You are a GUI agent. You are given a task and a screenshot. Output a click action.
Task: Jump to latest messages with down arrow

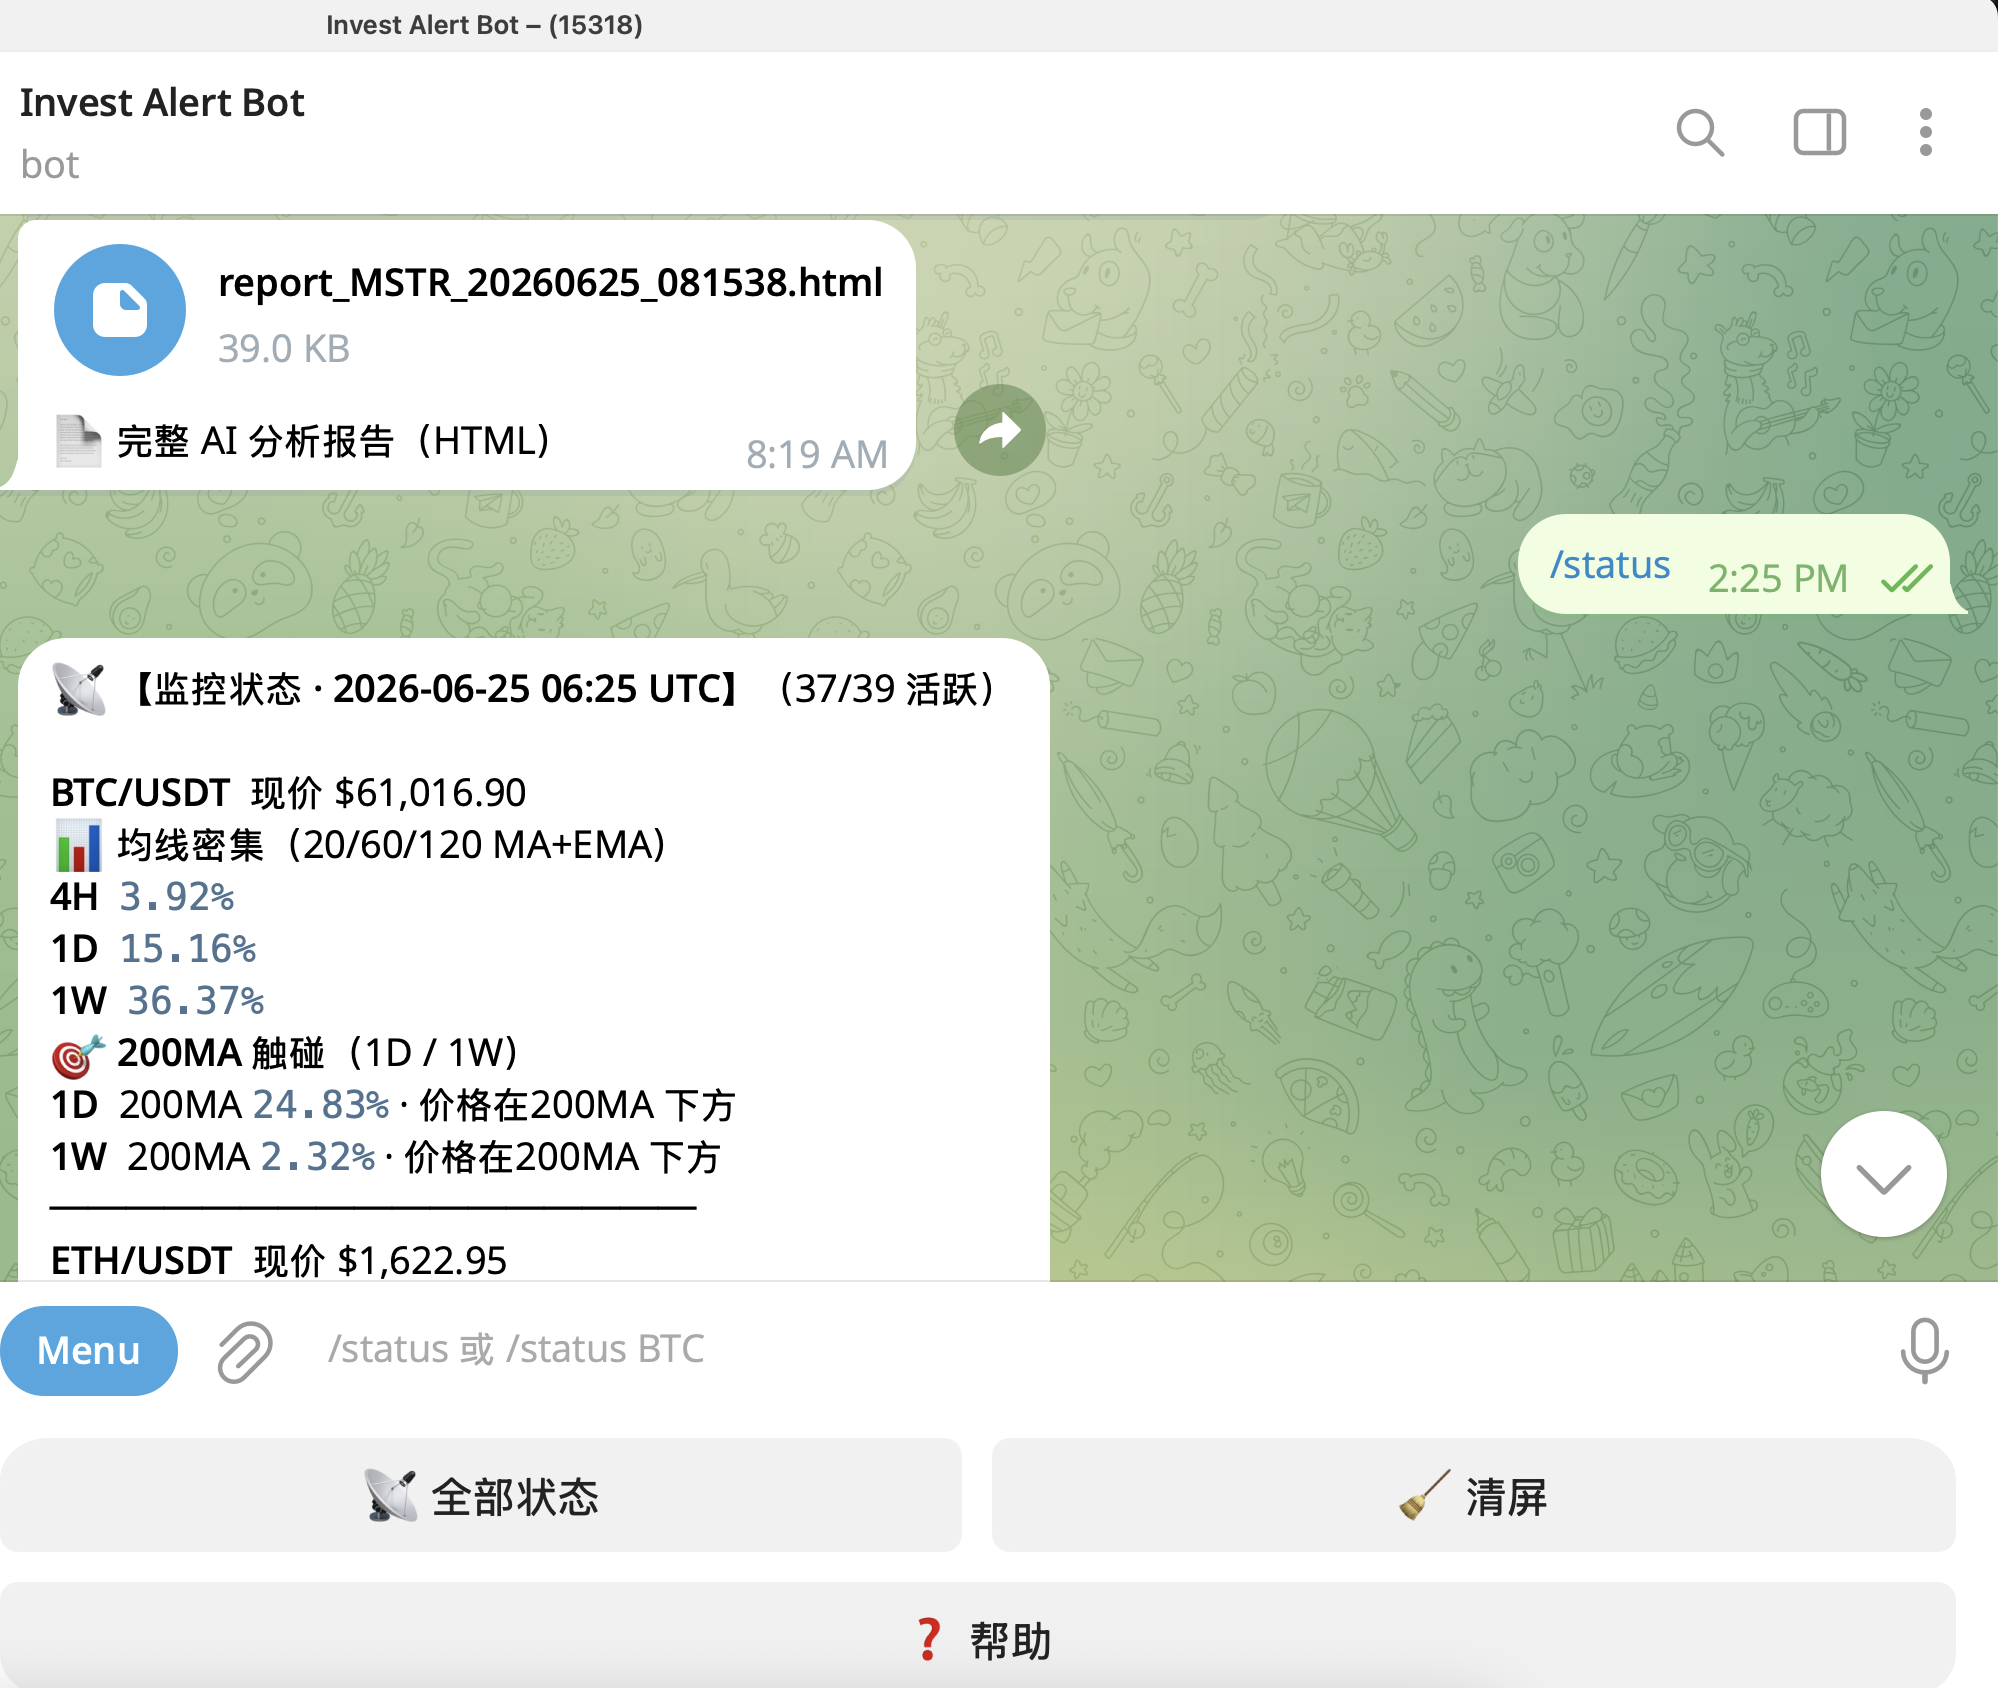(x=1883, y=1174)
